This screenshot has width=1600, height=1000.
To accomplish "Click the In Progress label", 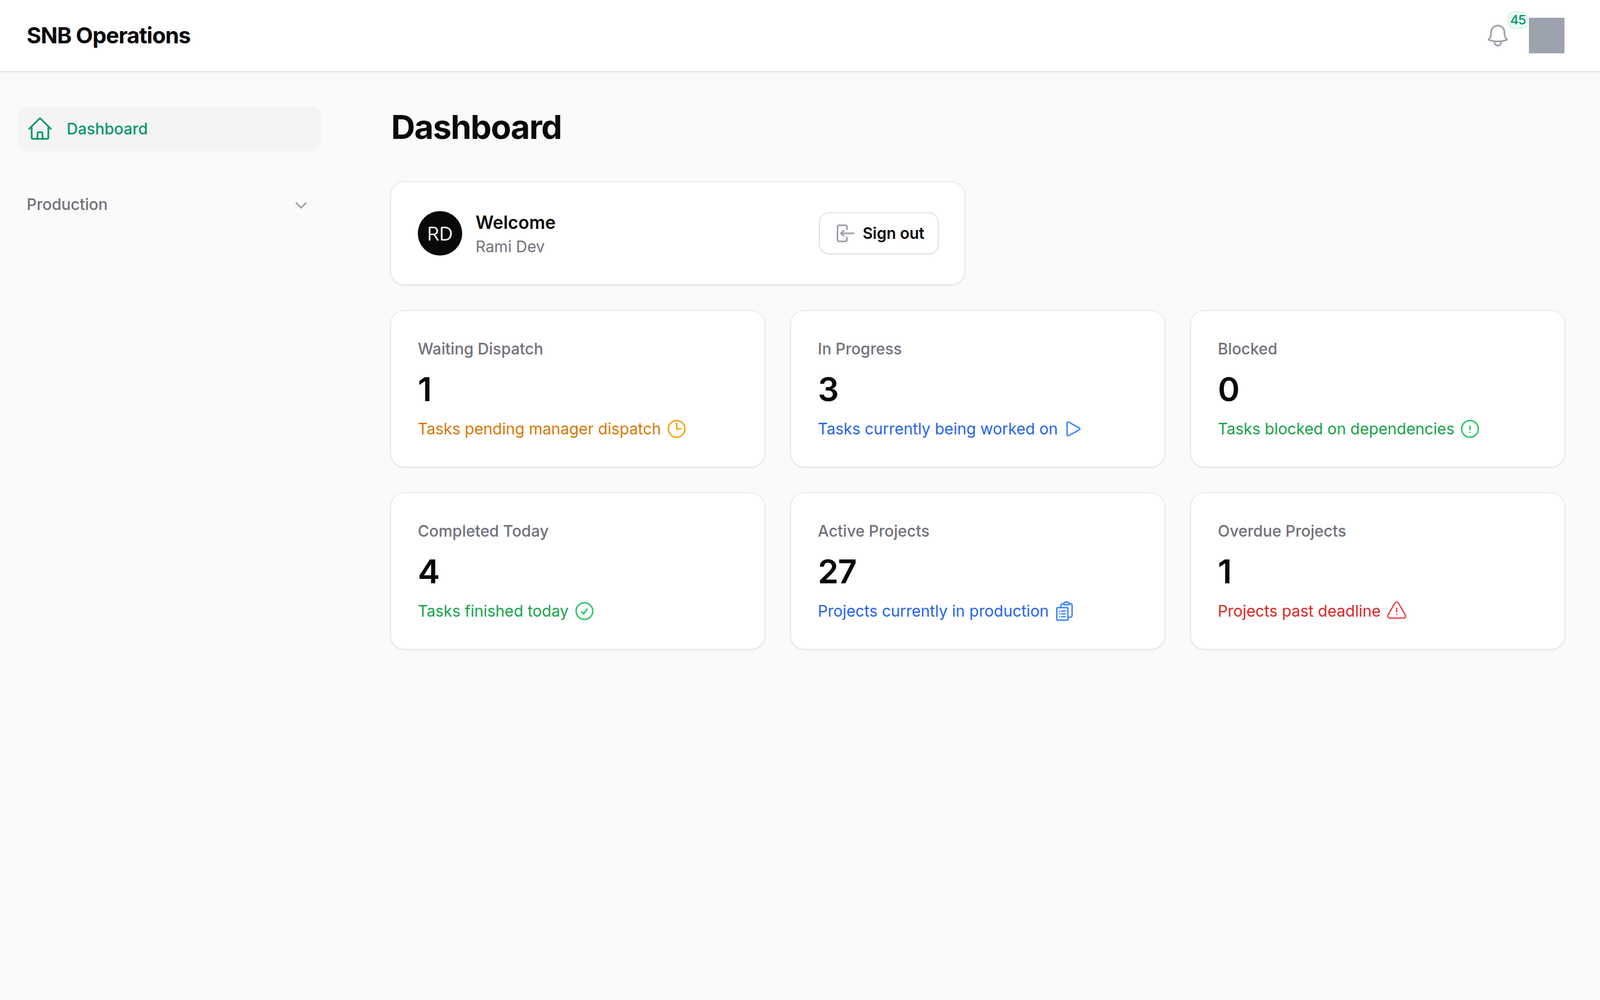I will pyautogui.click(x=859, y=349).
